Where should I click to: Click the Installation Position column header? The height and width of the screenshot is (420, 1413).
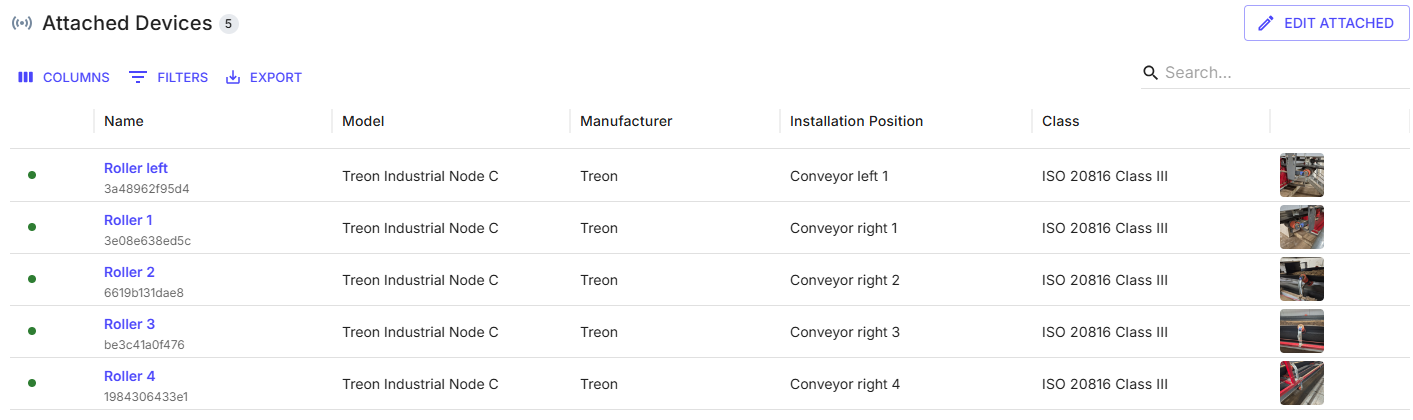click(856, 121)
